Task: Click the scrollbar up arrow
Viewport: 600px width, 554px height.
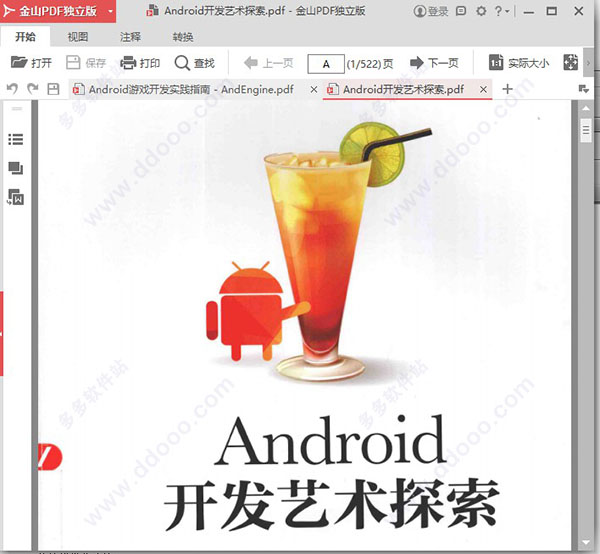Action: coord(586,108)
